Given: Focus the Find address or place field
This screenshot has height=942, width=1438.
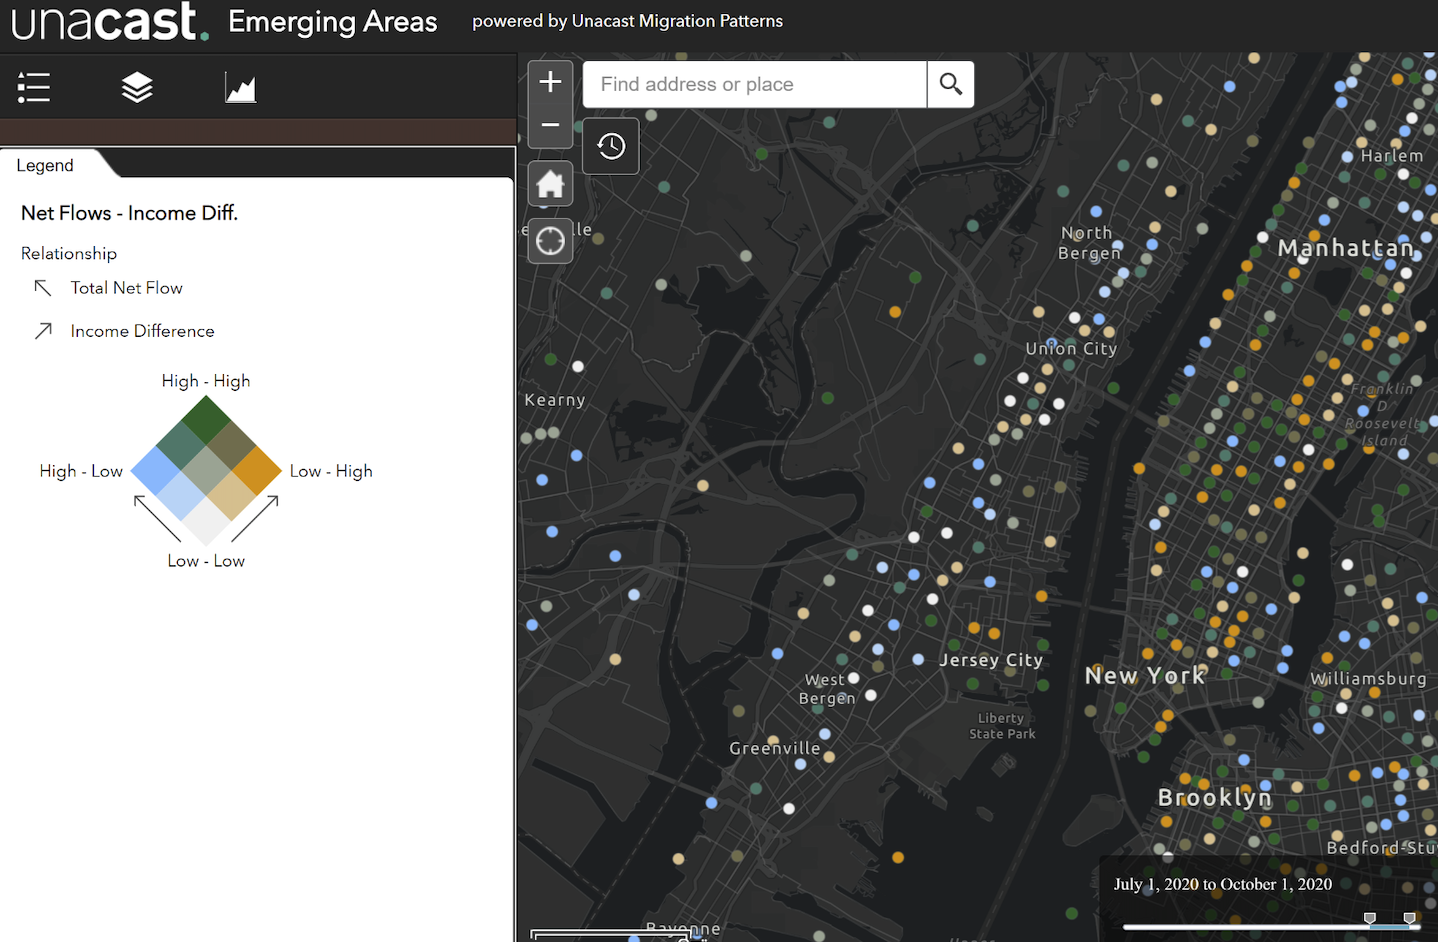Looking at the screenshot, I should [755, 84].
